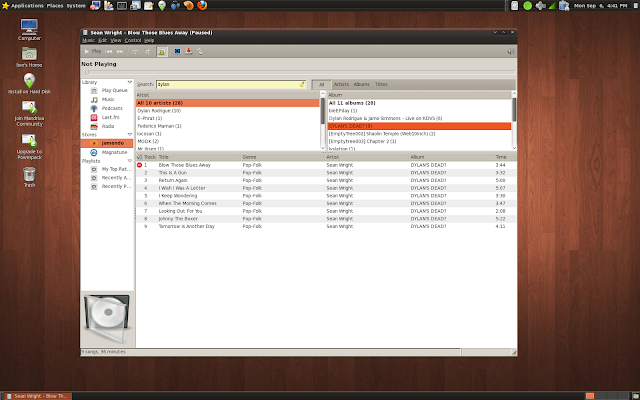Open Play Queue in sidebar
Screen dimensions: 640x400
click(107, 91)
